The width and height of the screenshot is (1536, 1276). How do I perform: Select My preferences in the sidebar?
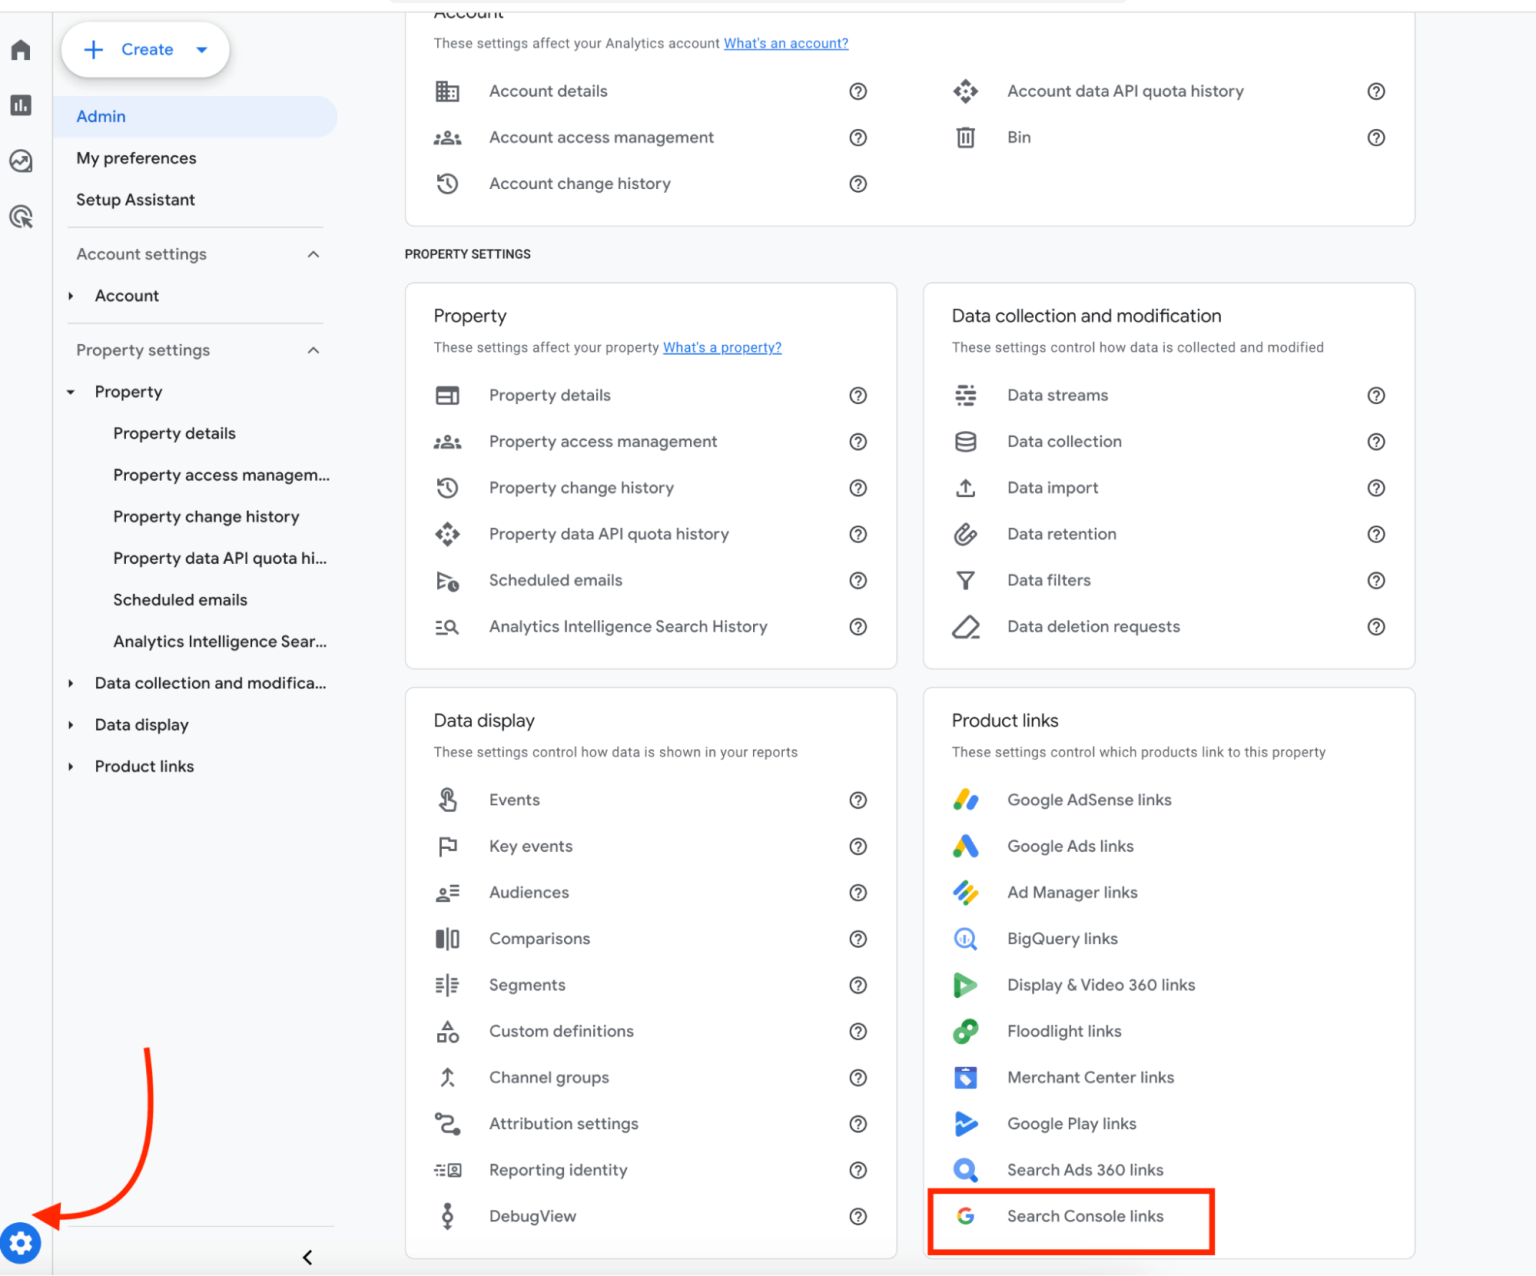(136, 158)
